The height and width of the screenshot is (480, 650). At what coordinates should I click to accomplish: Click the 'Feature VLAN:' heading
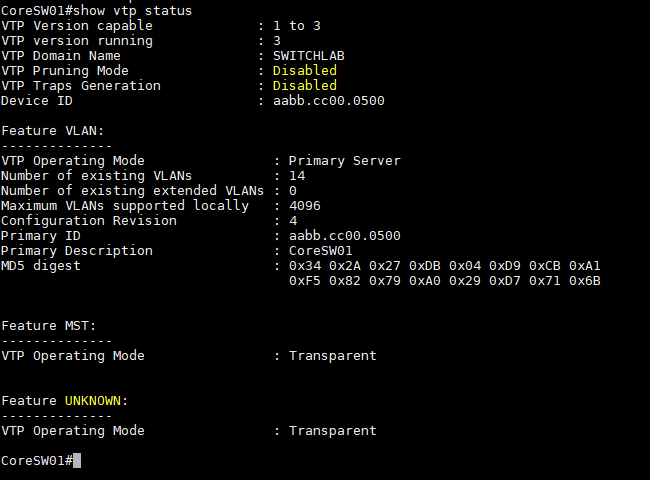(x=53, y=131)
